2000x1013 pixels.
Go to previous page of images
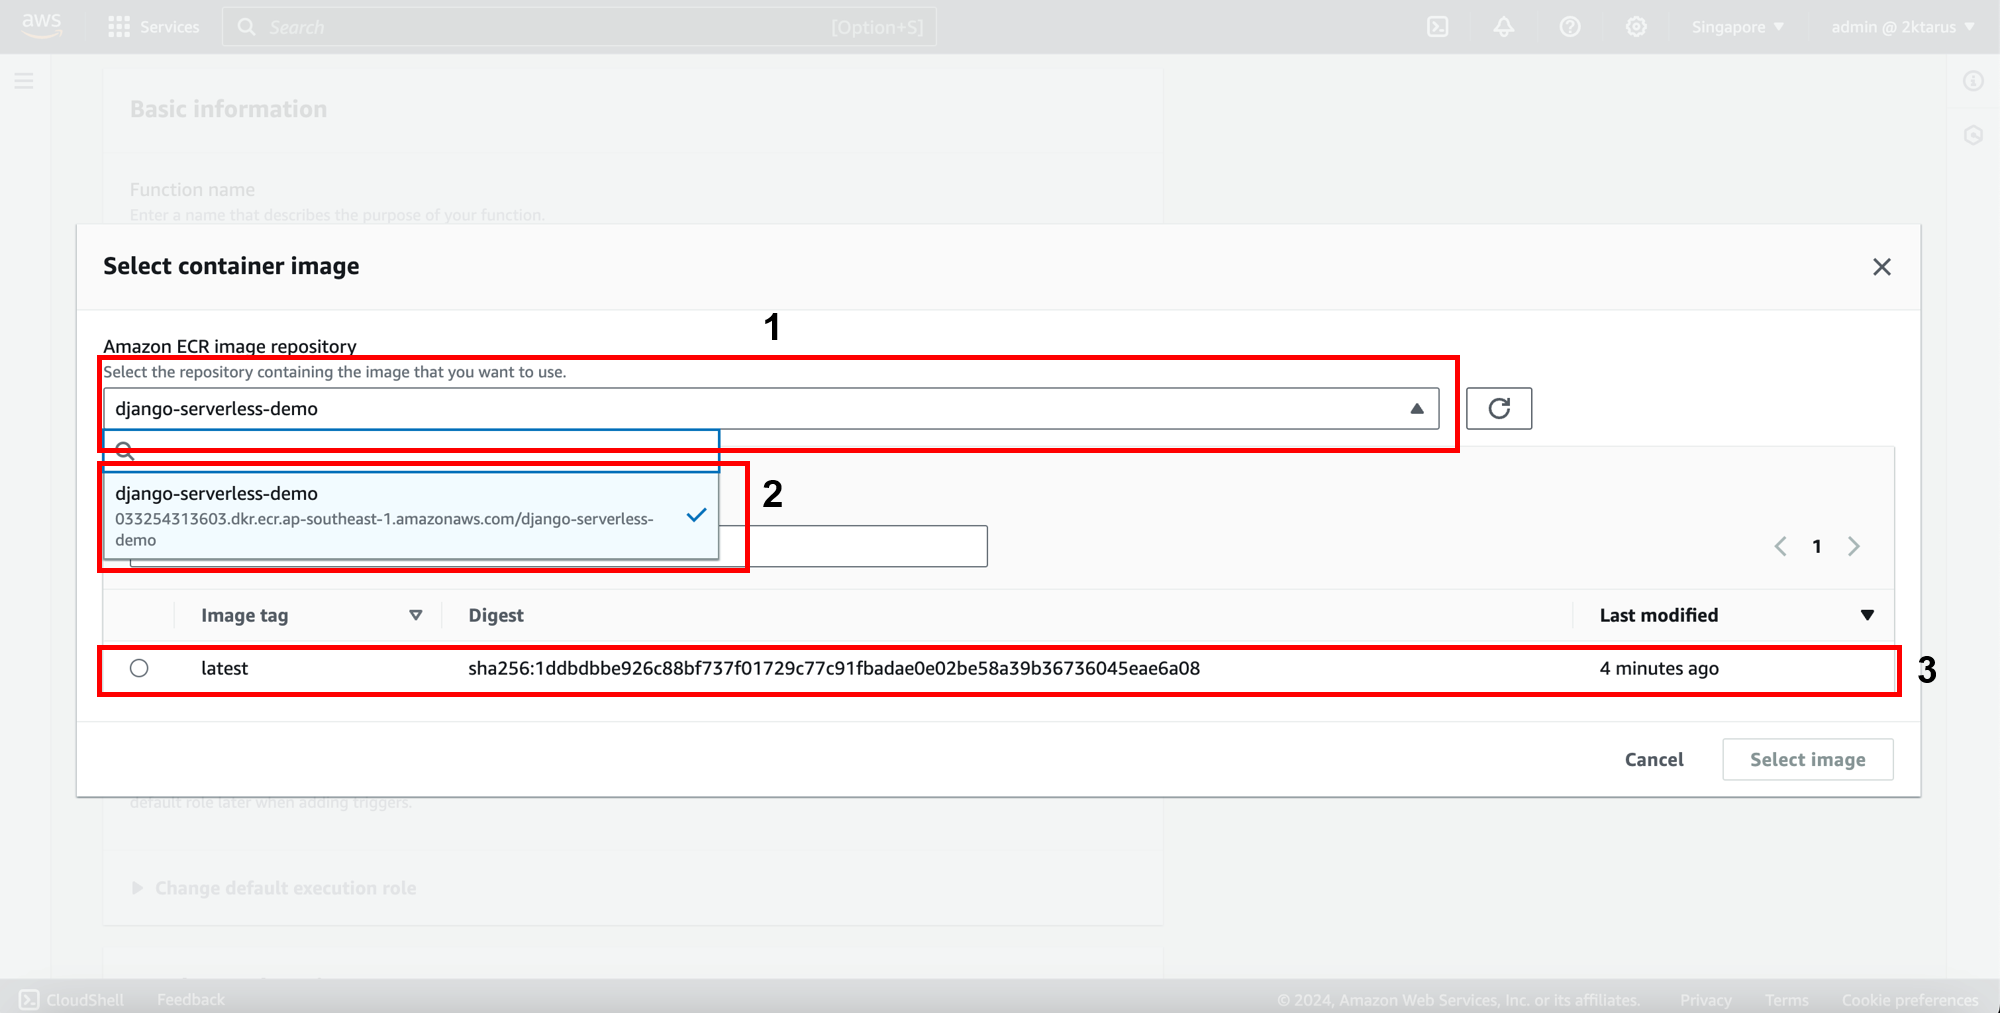coord(1781,546)
